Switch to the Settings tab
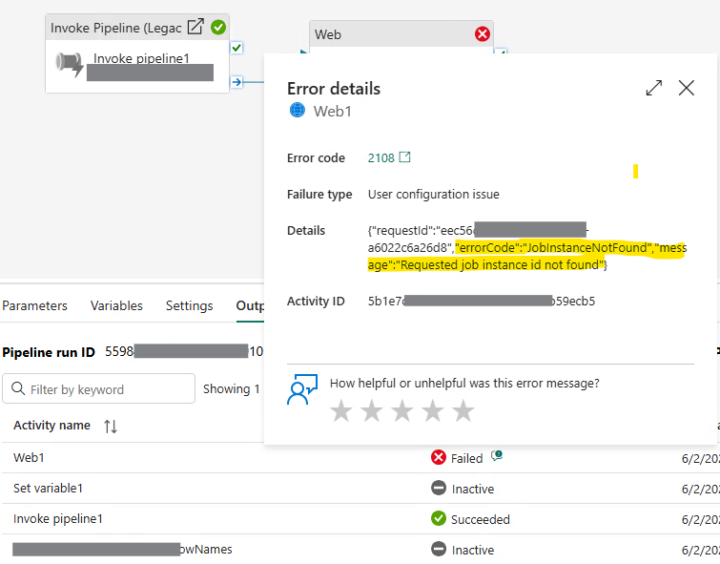The width and height of the screenshot is (720, 564). [x=189, y=306]
